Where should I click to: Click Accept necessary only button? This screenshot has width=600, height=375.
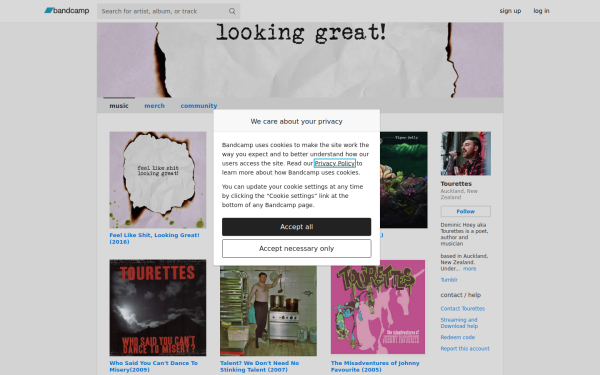click(297, 249)
